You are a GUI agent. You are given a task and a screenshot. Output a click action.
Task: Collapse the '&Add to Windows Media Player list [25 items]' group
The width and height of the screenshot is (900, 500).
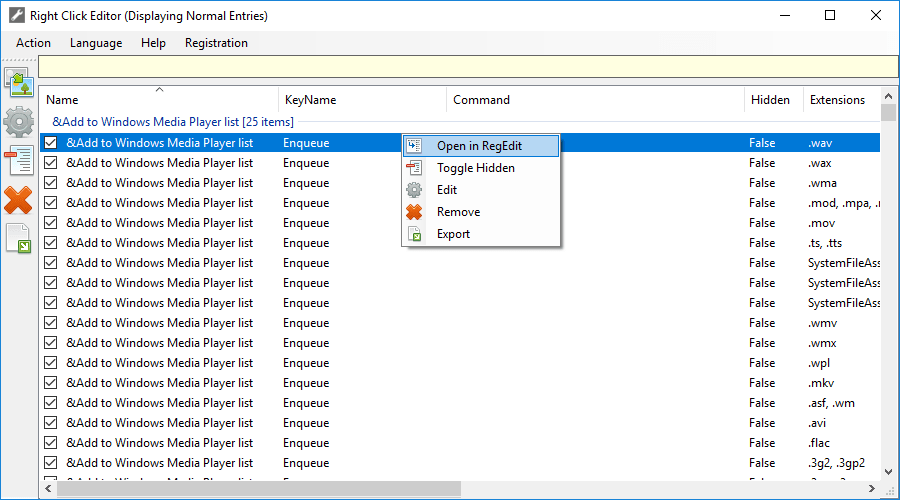[173, 122]
